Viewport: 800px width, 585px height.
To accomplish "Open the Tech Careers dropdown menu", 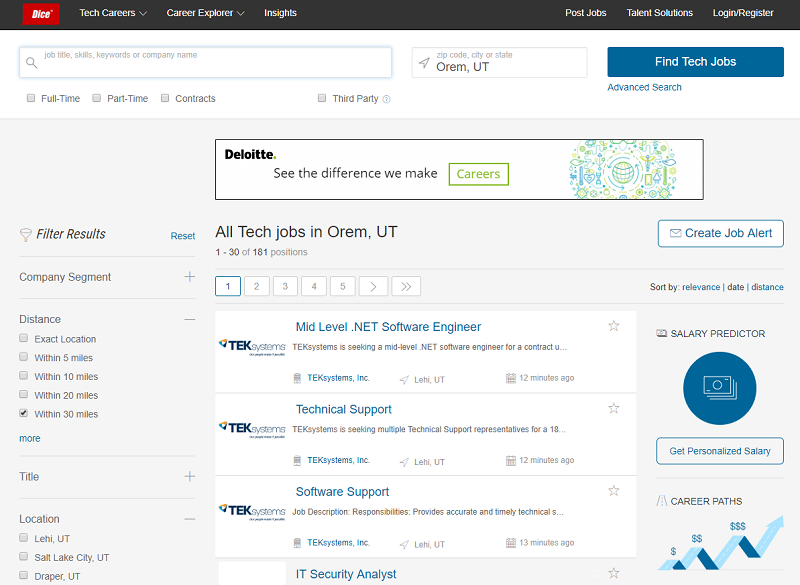I will (113, 13).
